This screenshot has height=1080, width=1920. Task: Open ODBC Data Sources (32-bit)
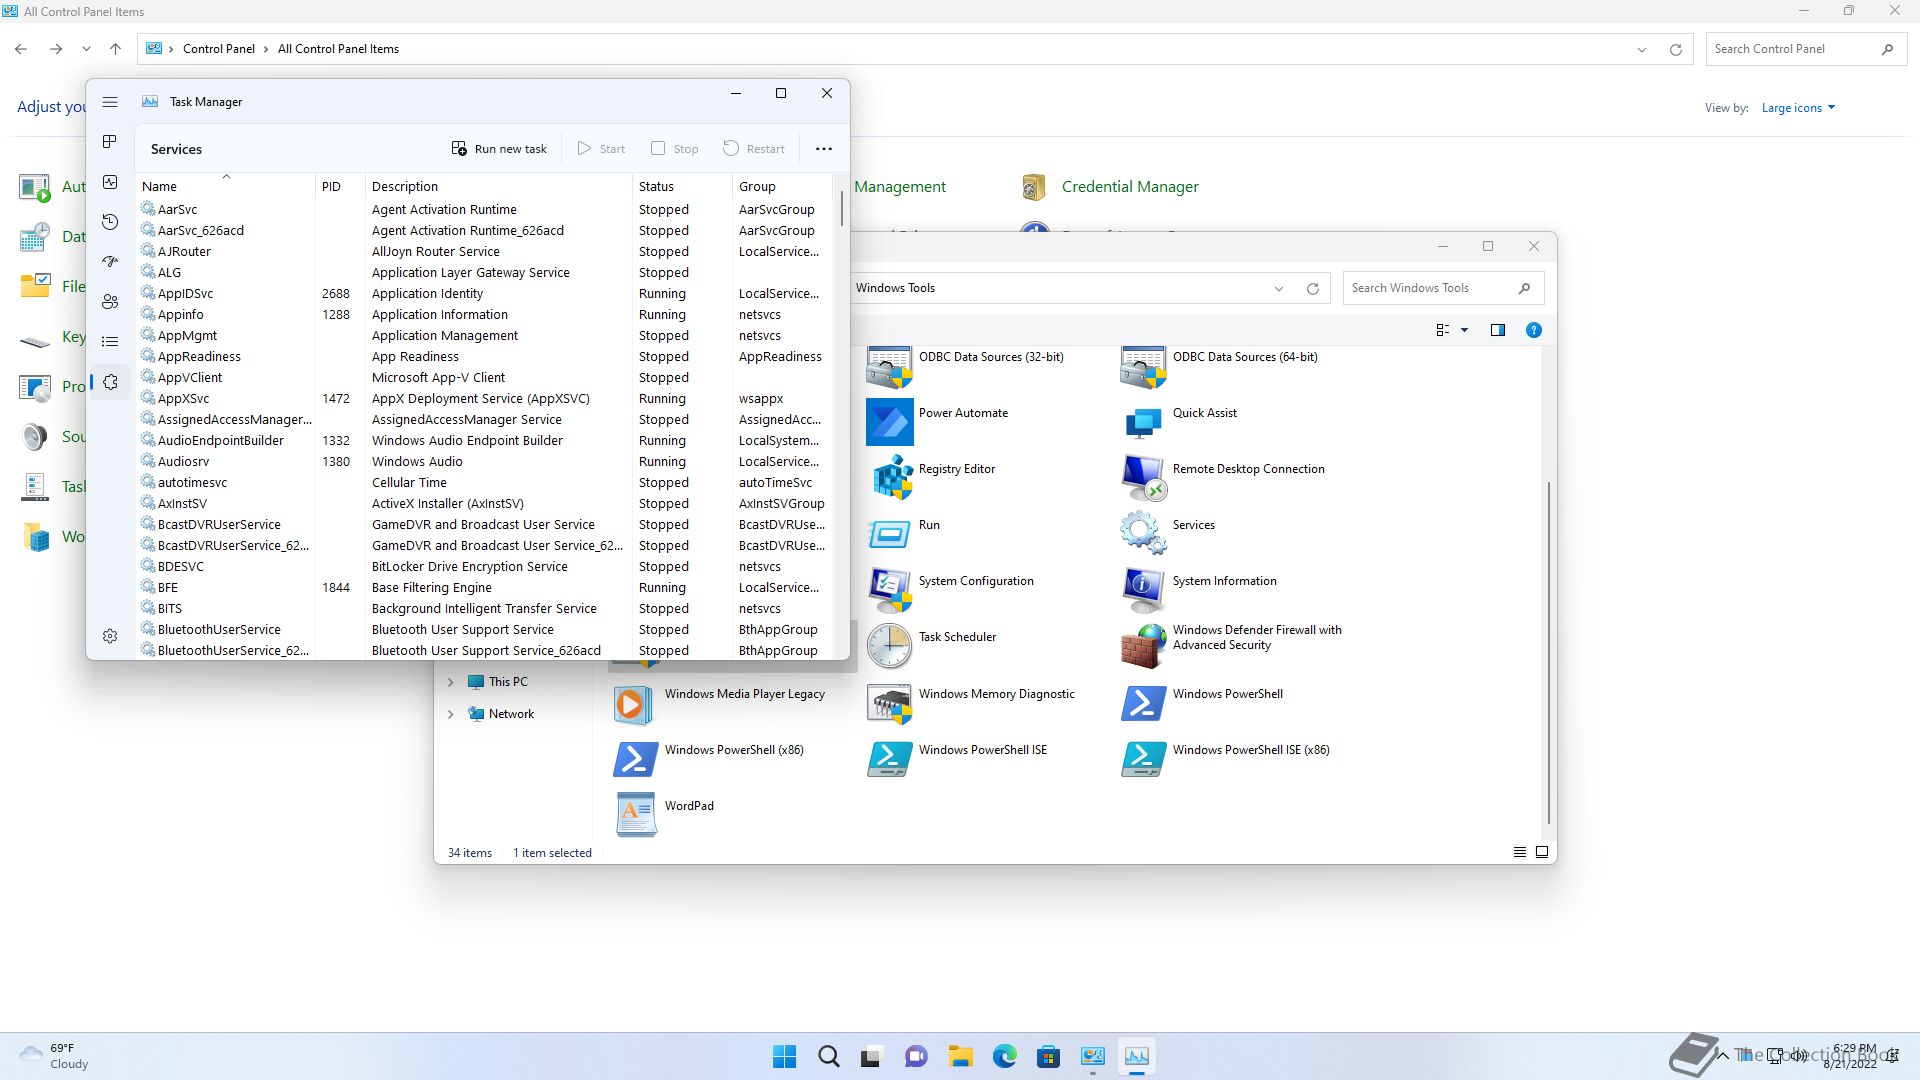click(966, 366)
